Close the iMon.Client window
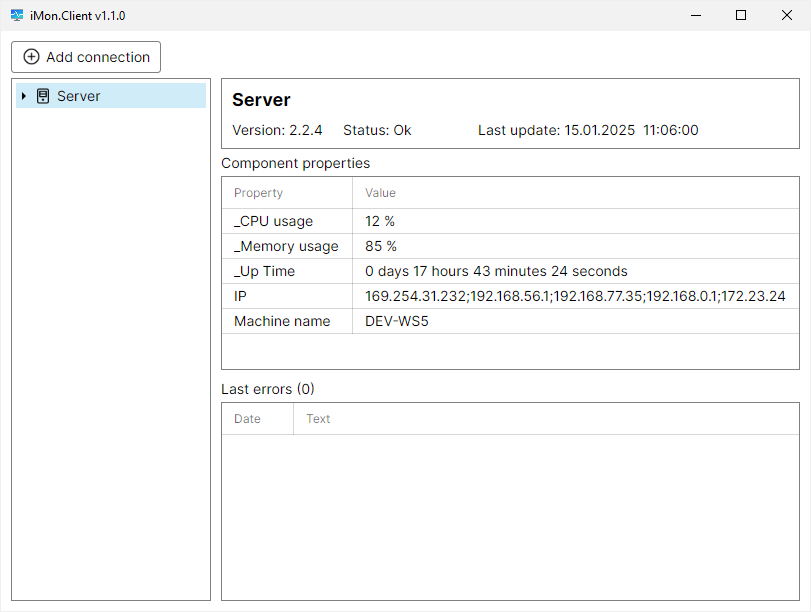The height and width of the screenshot is (612, 811). tap(787, 15)
